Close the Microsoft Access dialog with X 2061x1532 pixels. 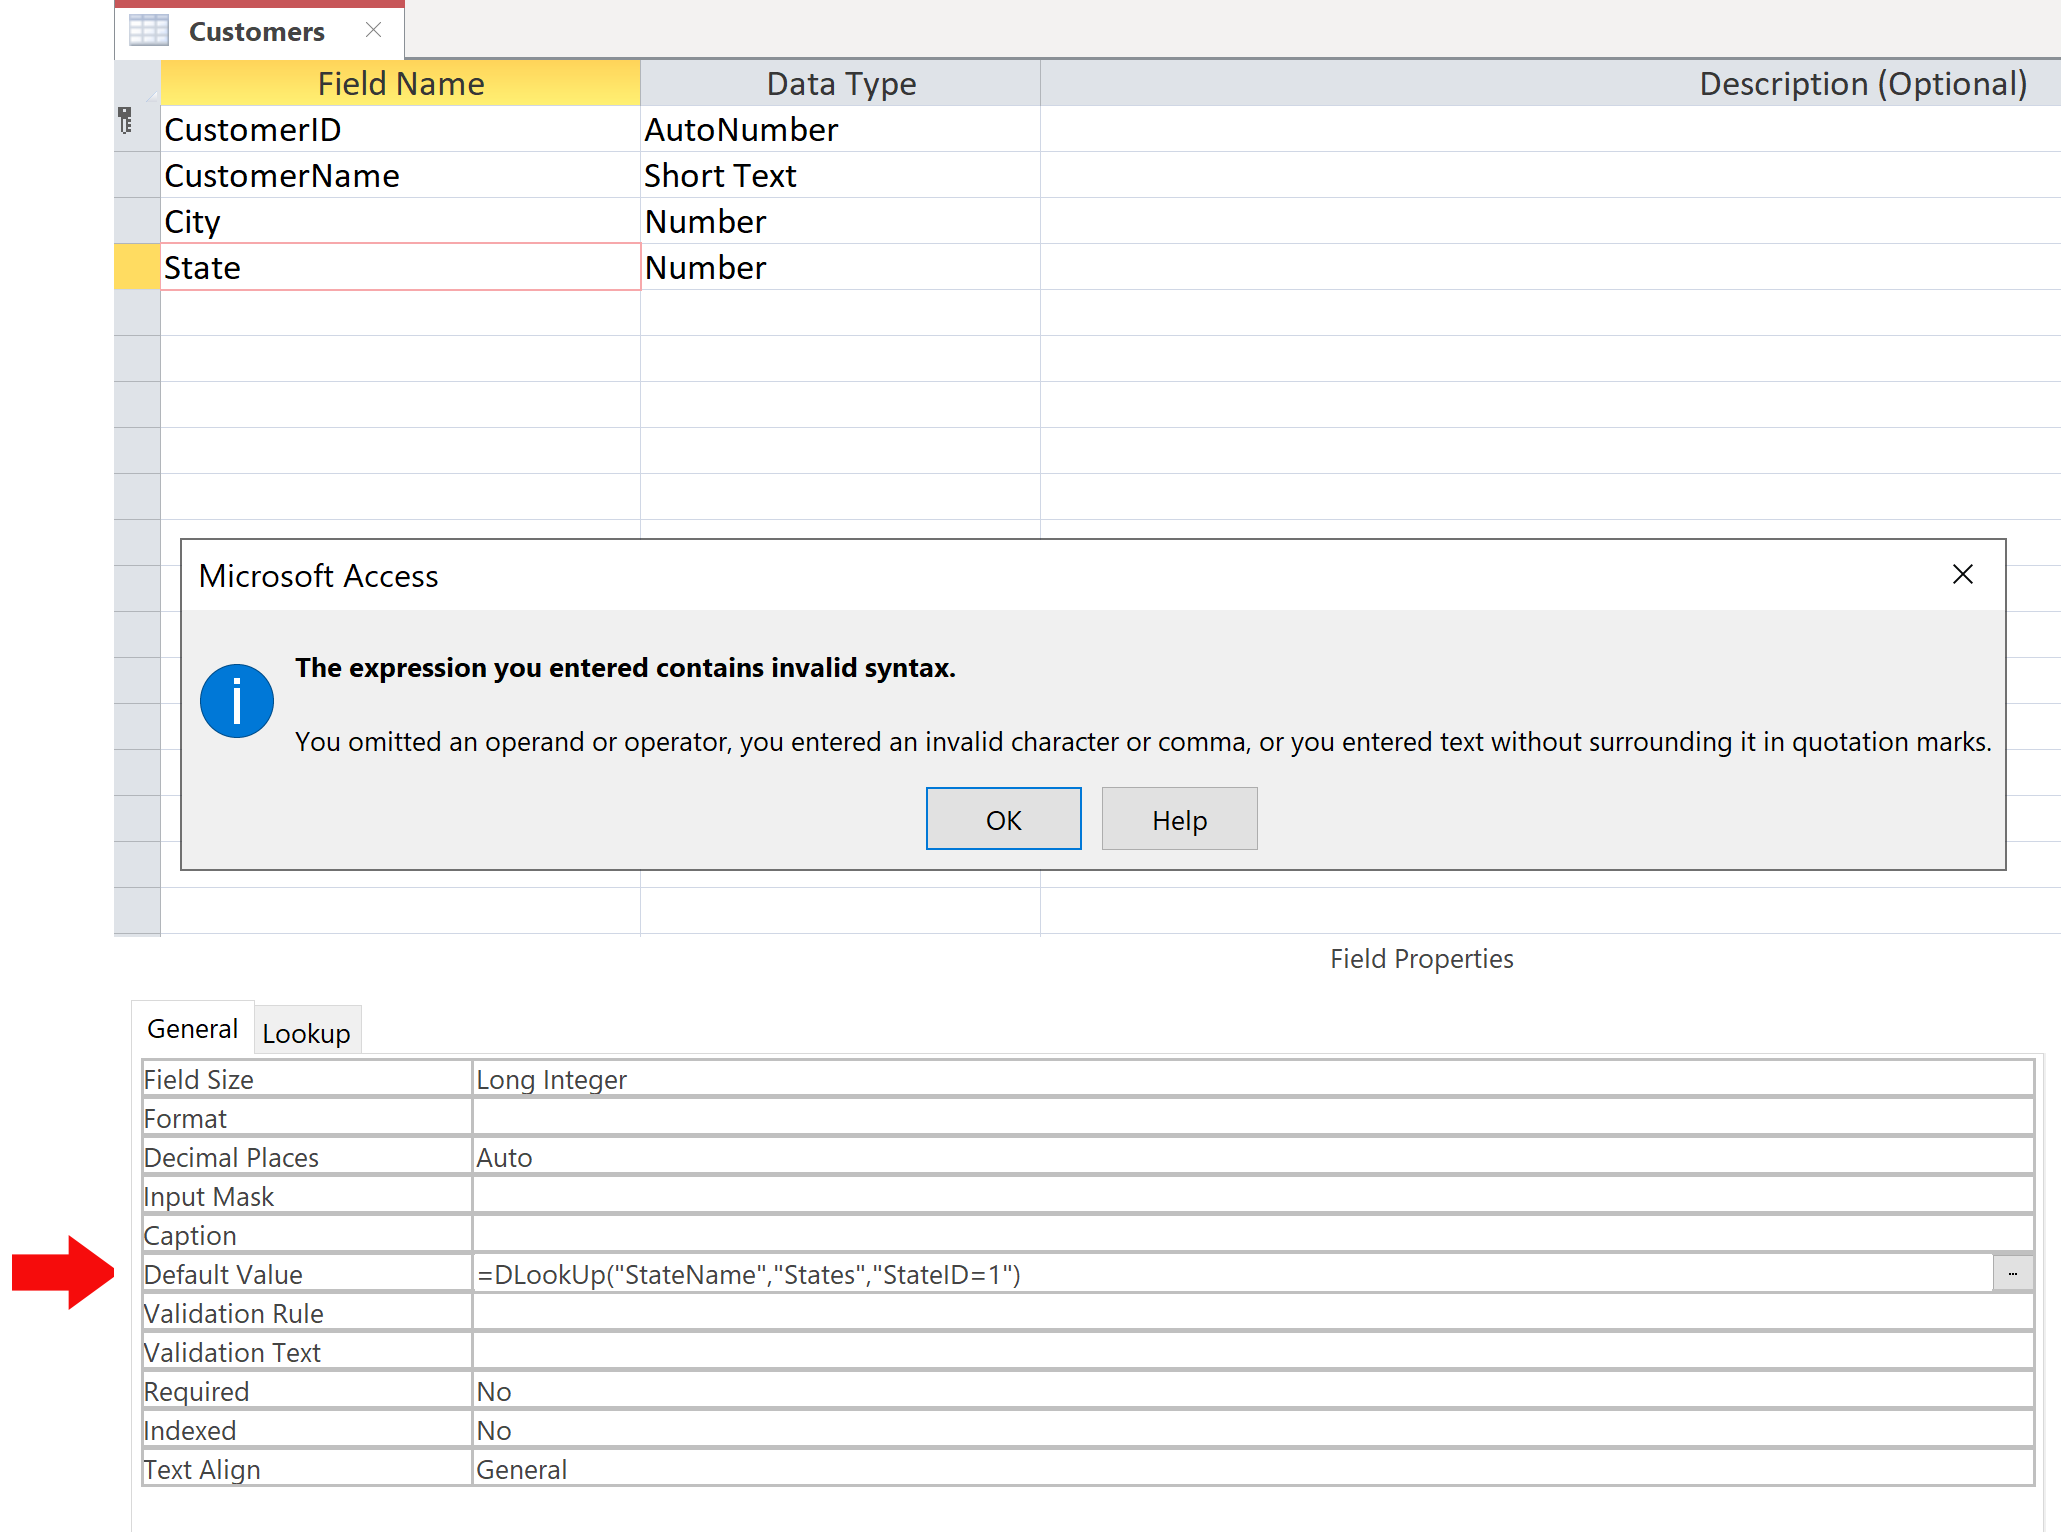click(x=1962, y=574)
